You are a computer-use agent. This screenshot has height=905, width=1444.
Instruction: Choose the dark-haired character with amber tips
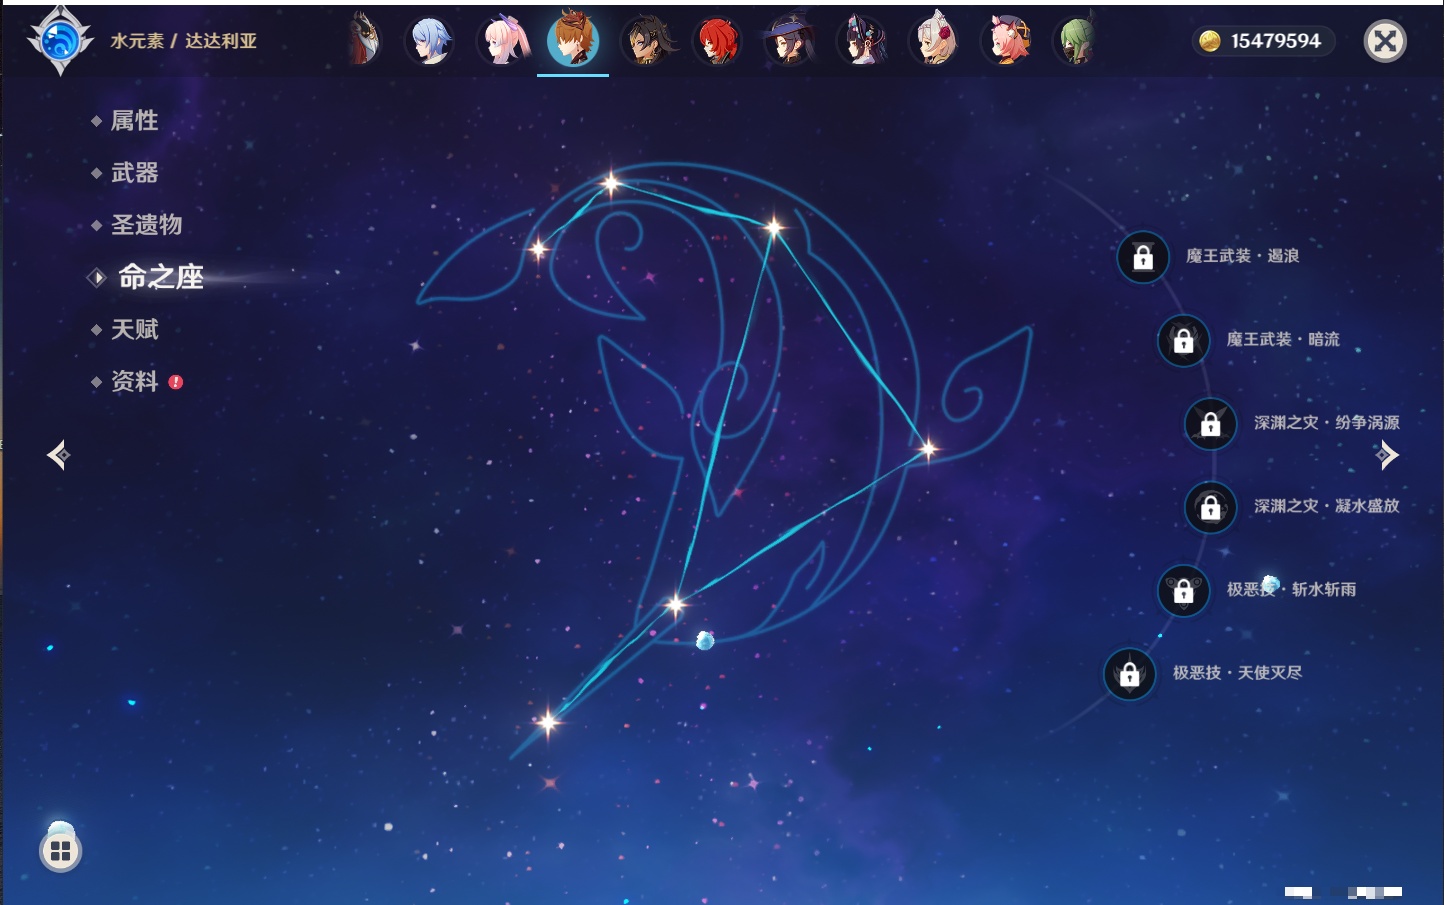(647, 41)
